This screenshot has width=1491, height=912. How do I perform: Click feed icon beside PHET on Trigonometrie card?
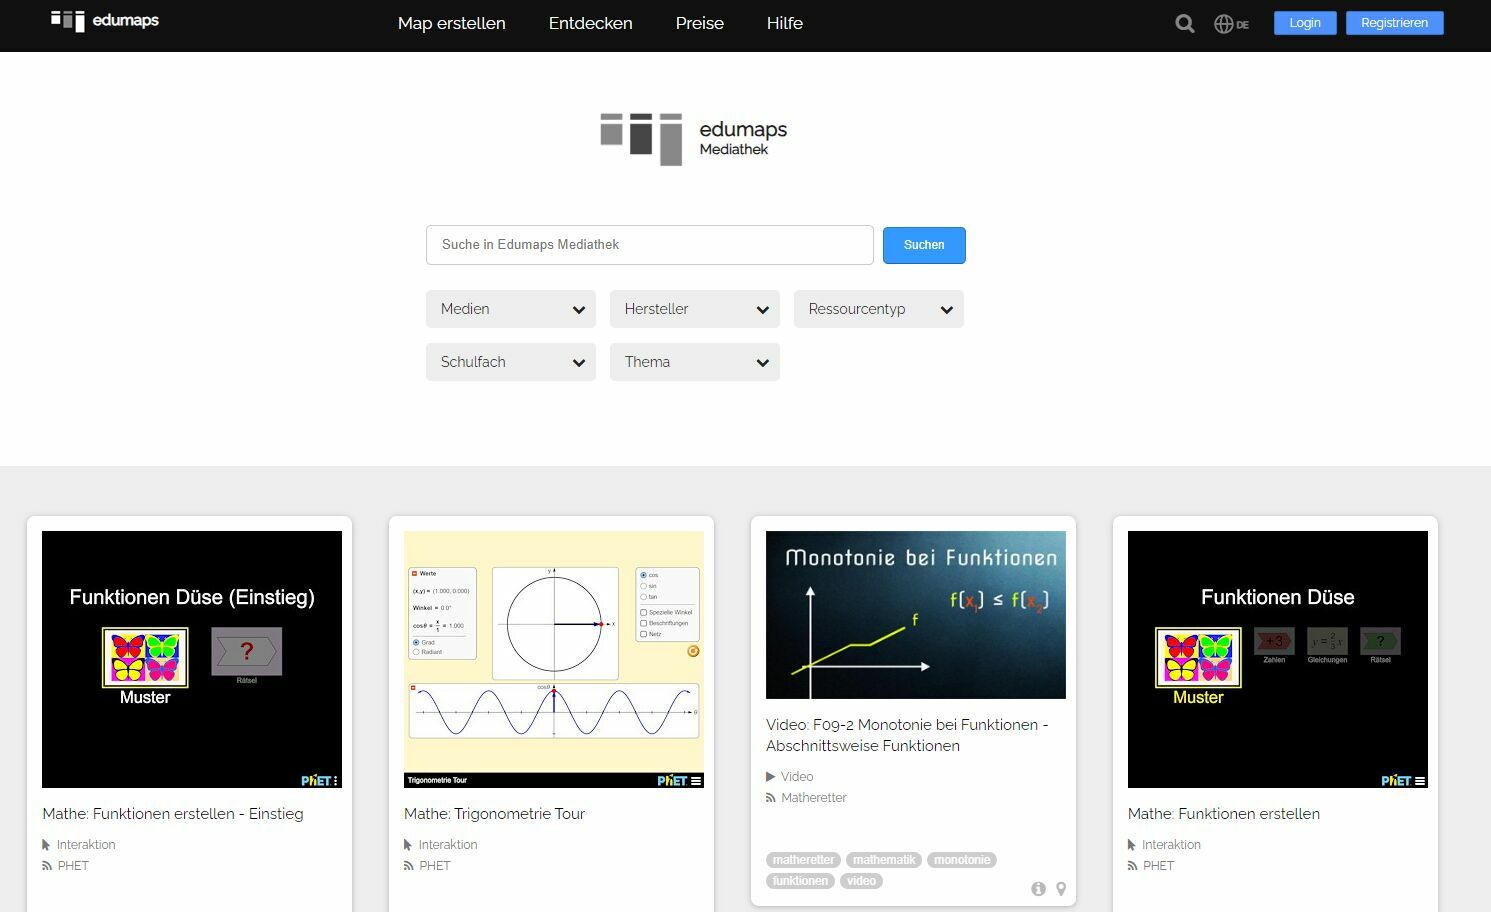pyautogui.click(x=409, y=866)
